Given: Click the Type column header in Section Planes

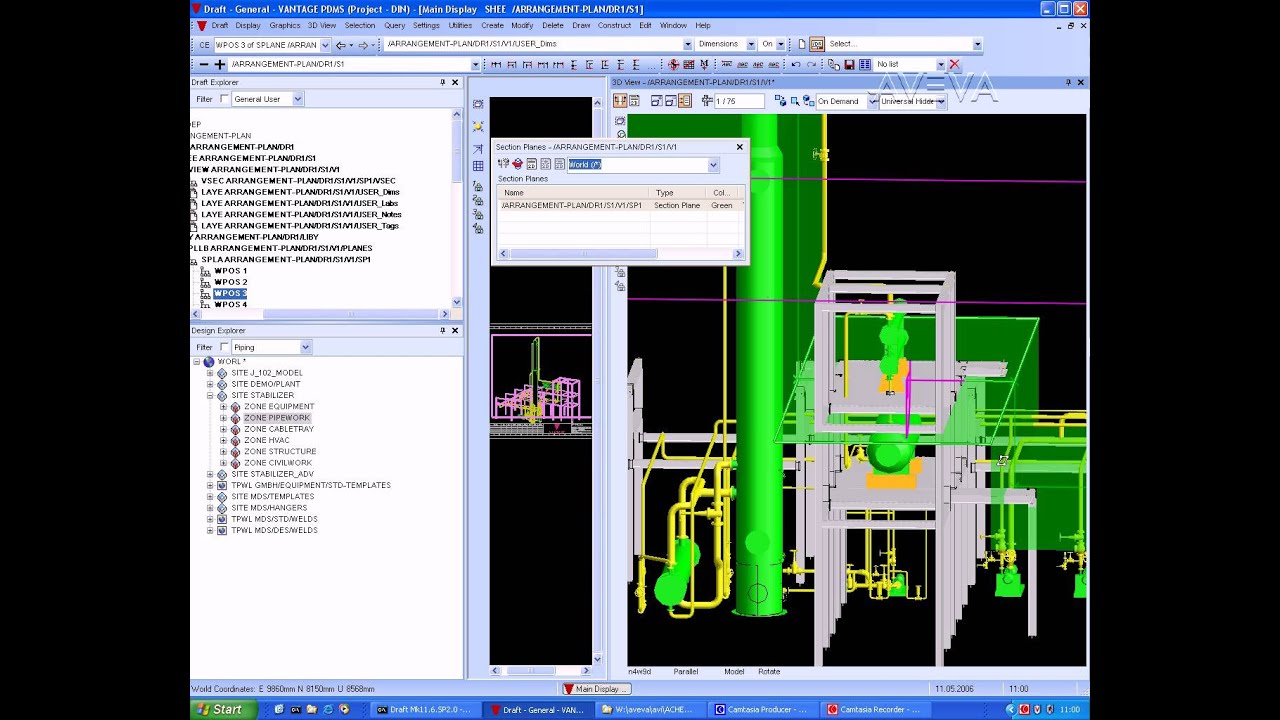Looking at the screenshot, I should pyautogui.click(x=678, y=192).
